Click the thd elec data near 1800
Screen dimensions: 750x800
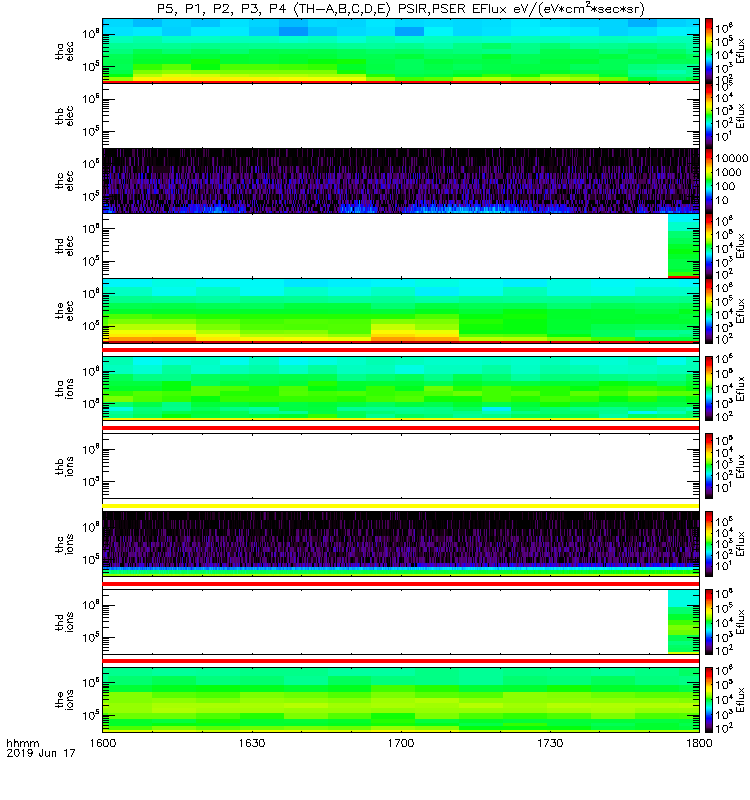pyautogui.click(x=684, y=245)
